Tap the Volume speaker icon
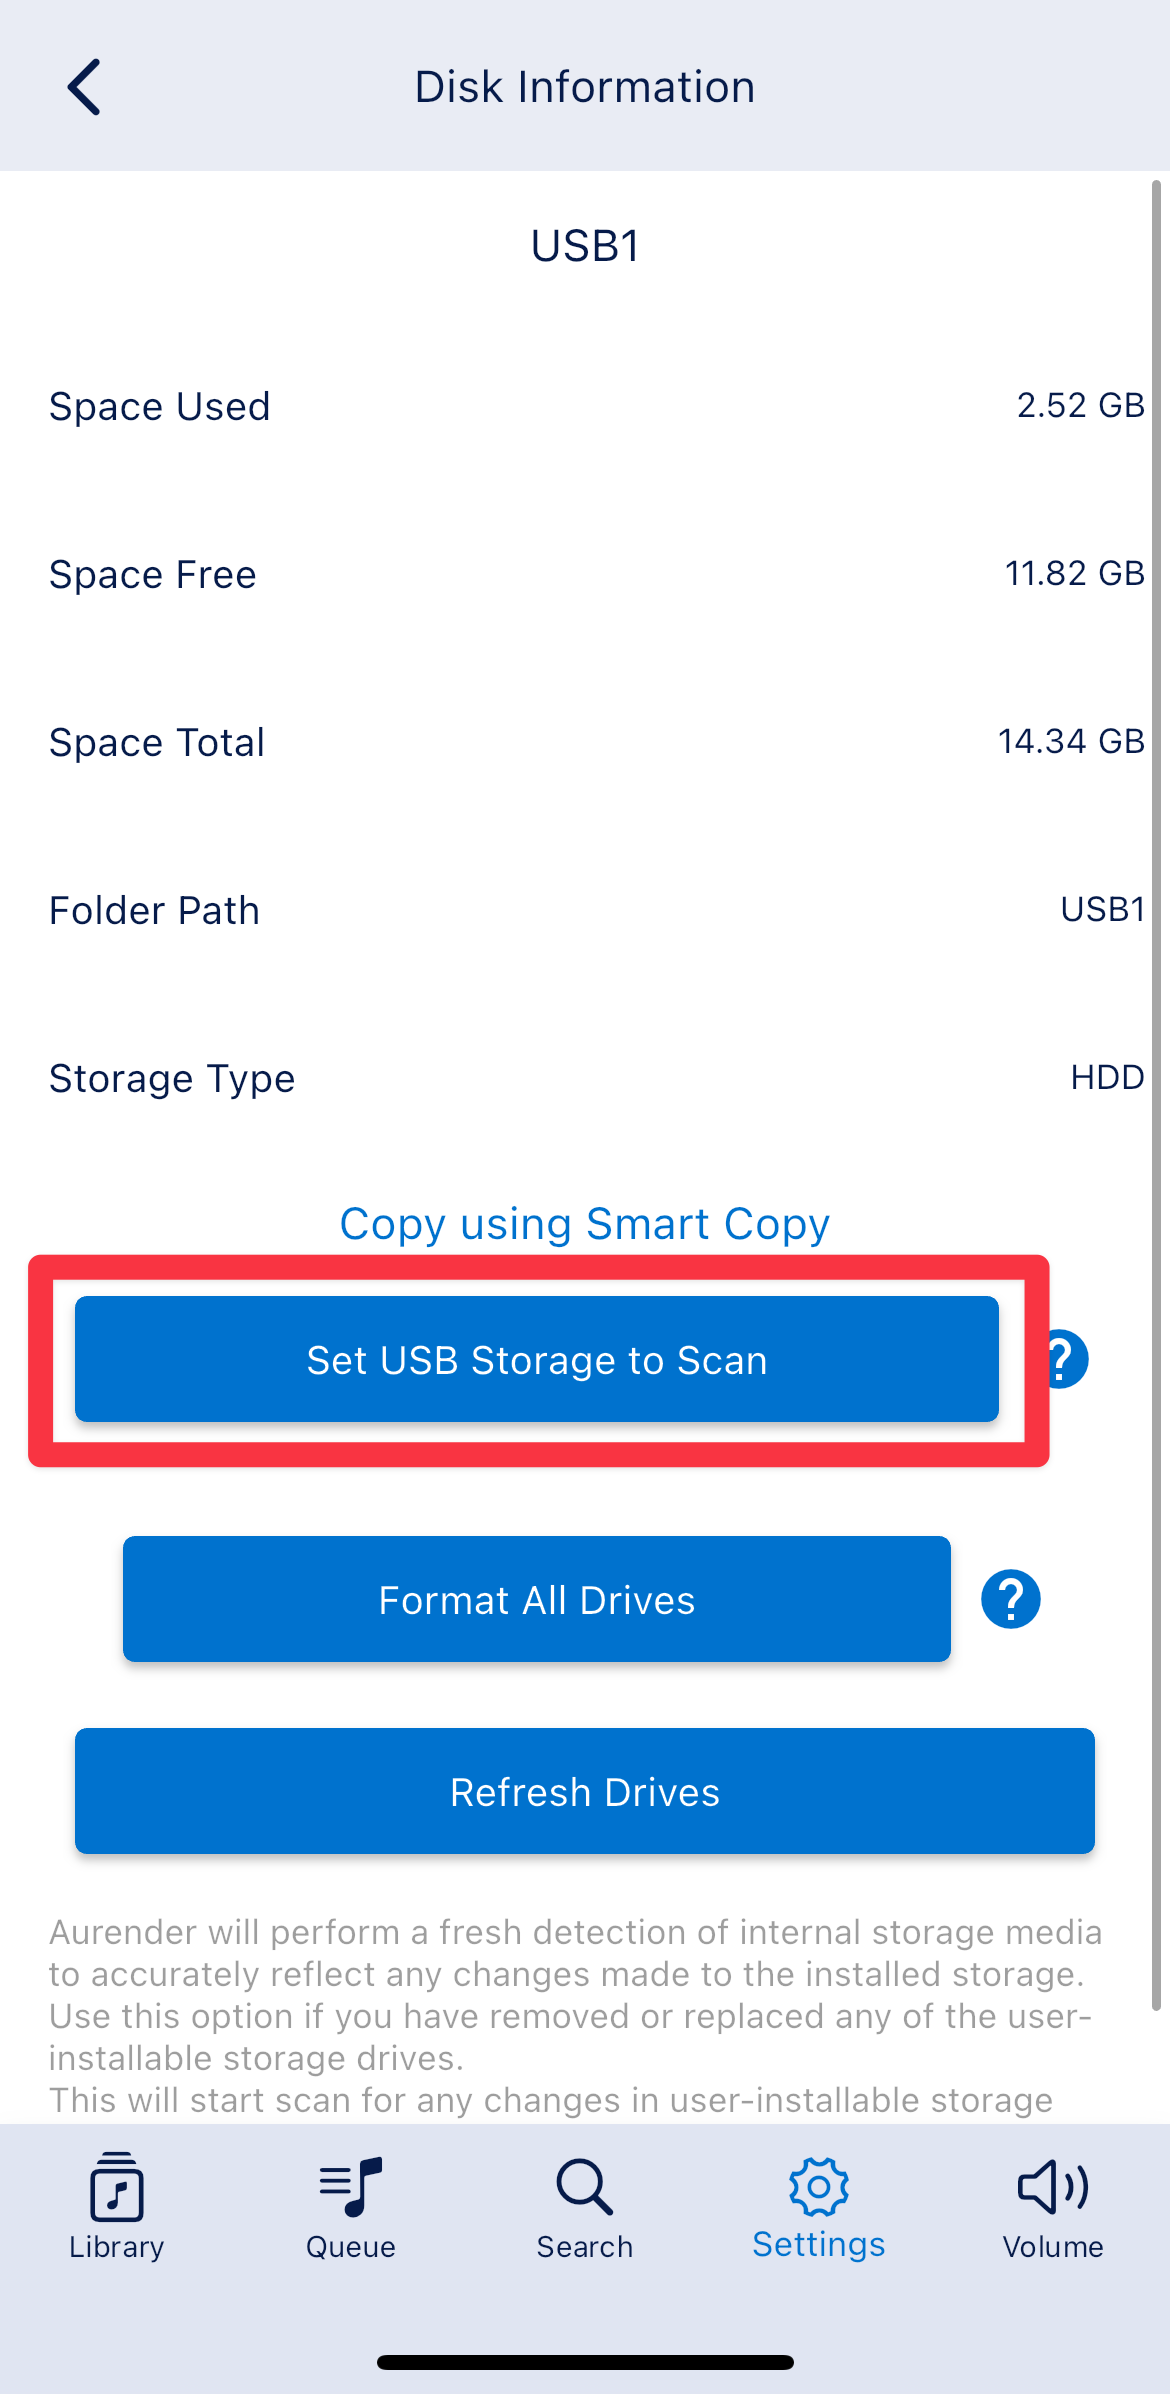1170x2394 pixels. click(1053, 2186)
